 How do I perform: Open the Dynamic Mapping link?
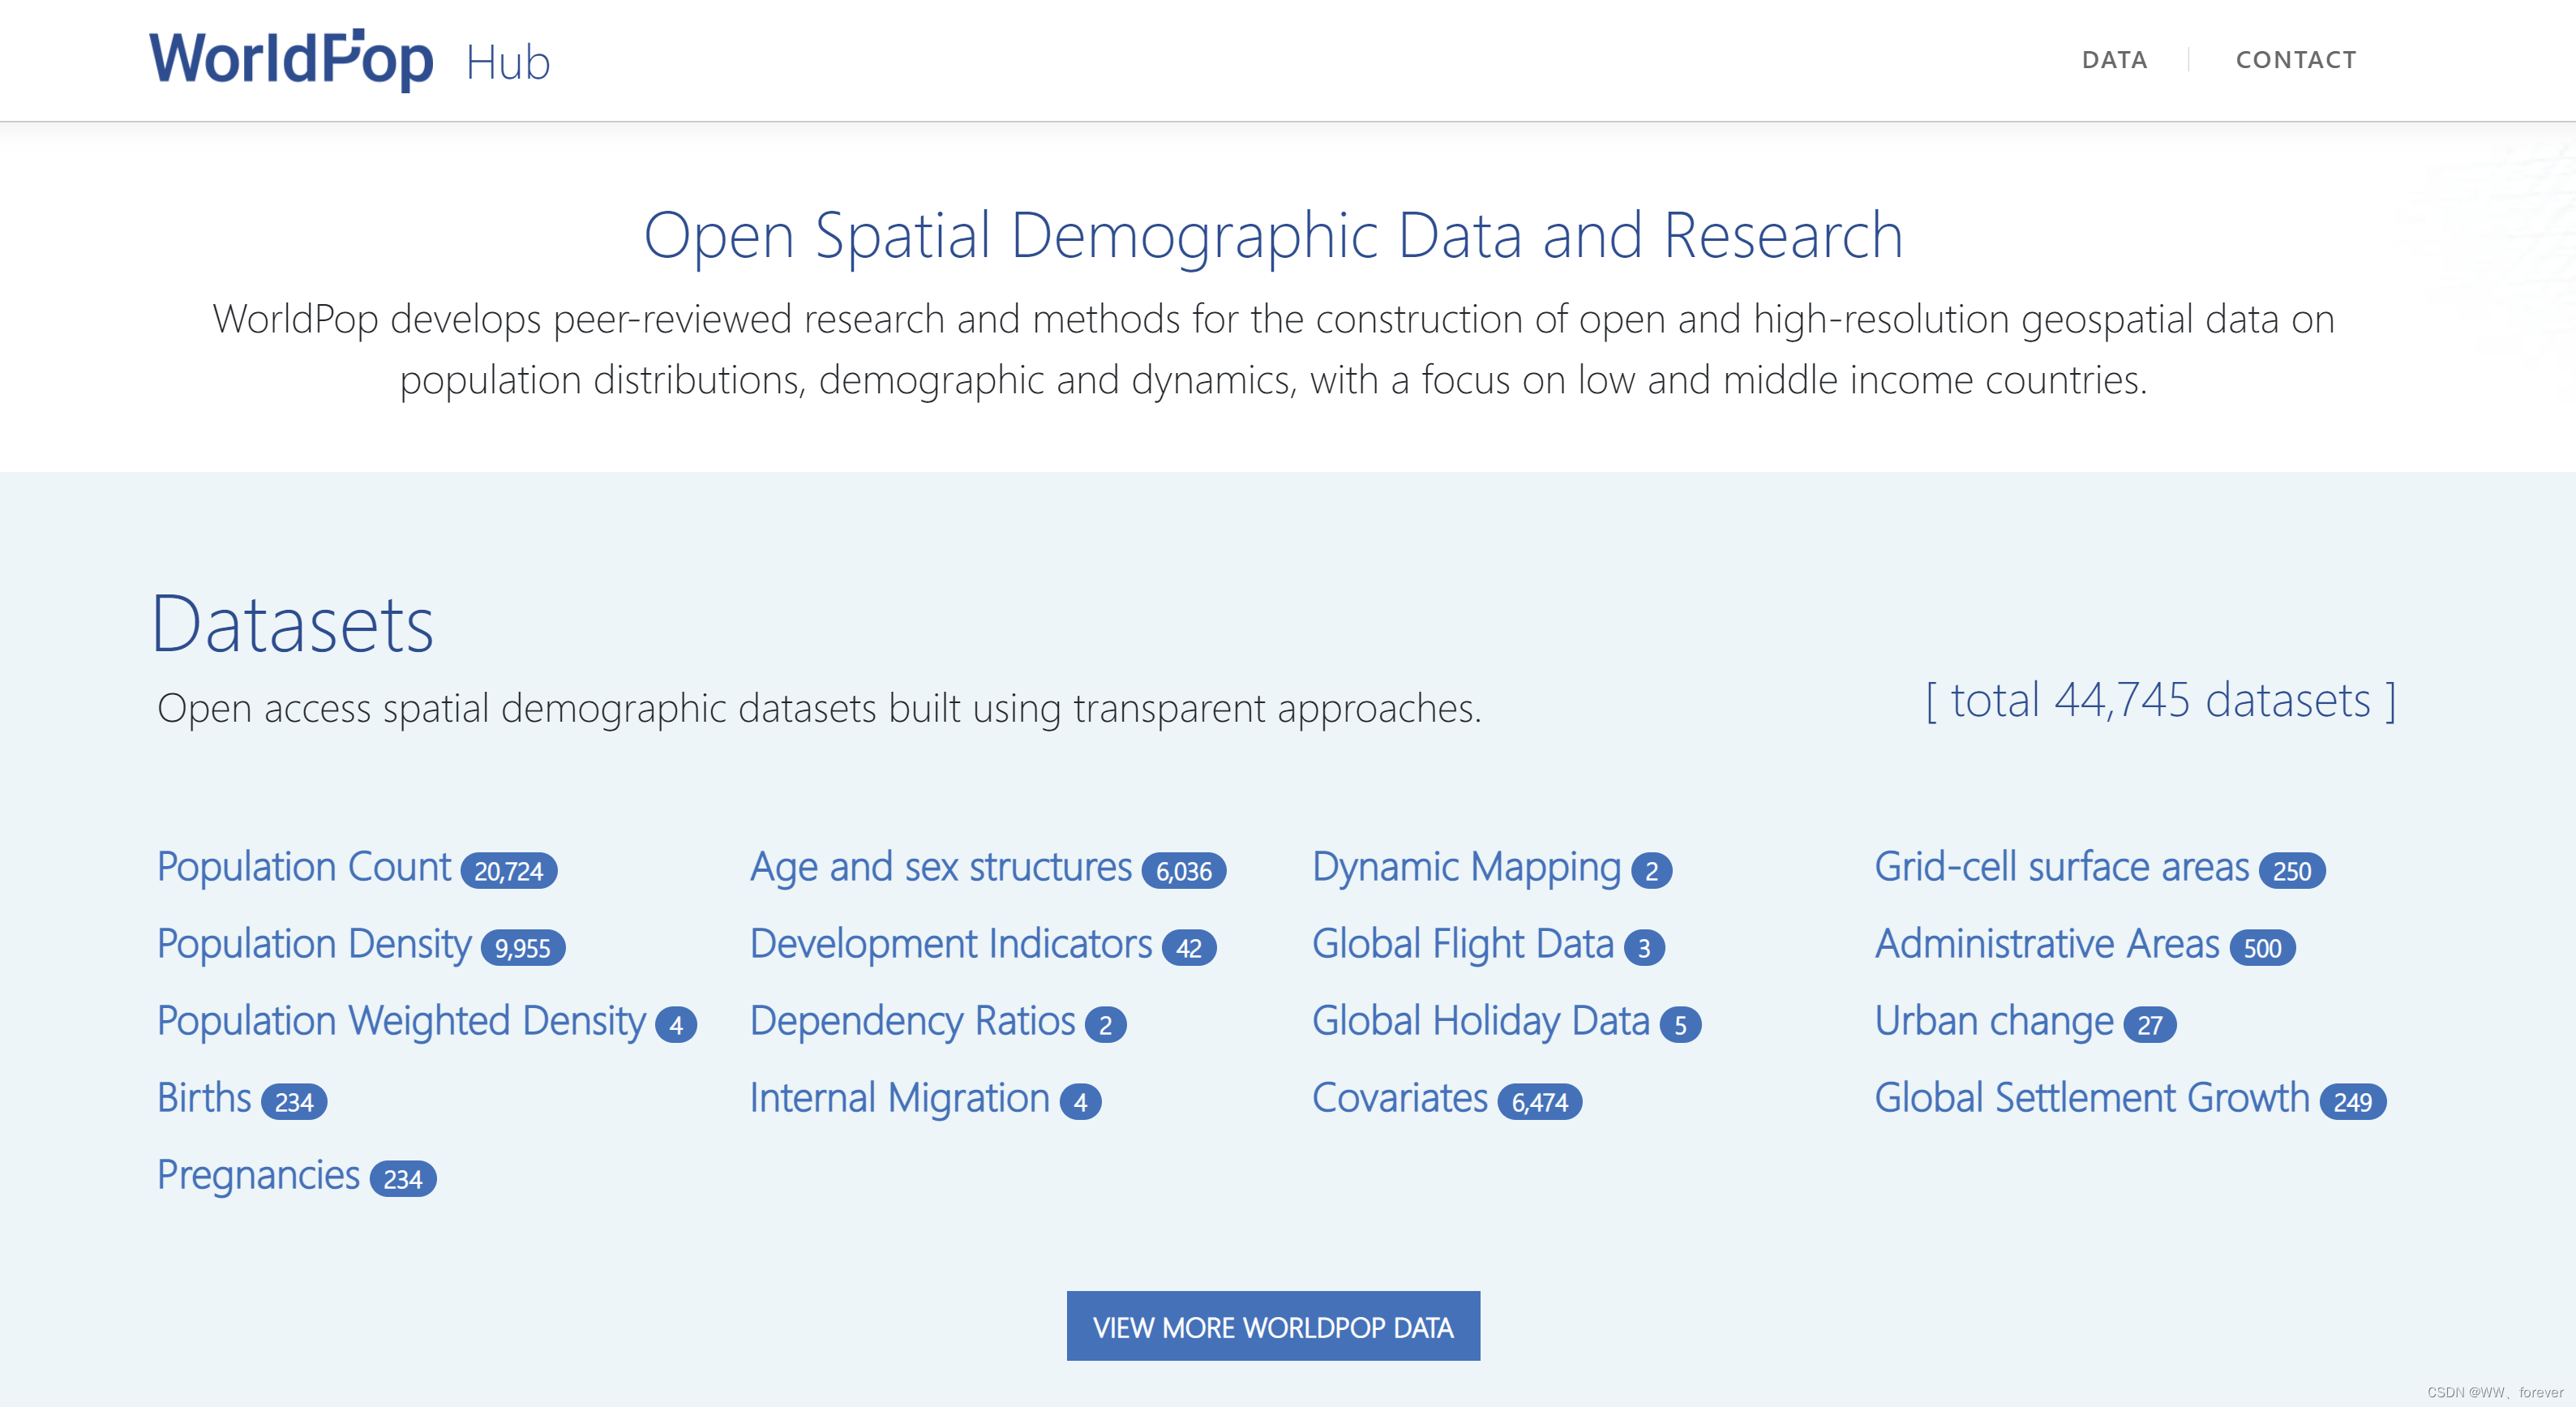pos(1465,866)
